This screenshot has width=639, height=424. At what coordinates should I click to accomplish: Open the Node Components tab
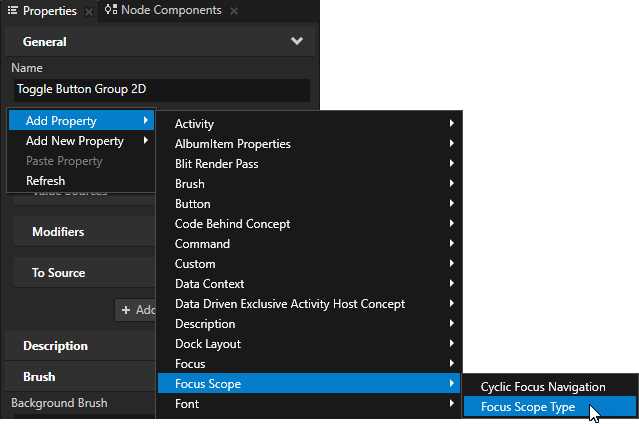tap(171, 10)
